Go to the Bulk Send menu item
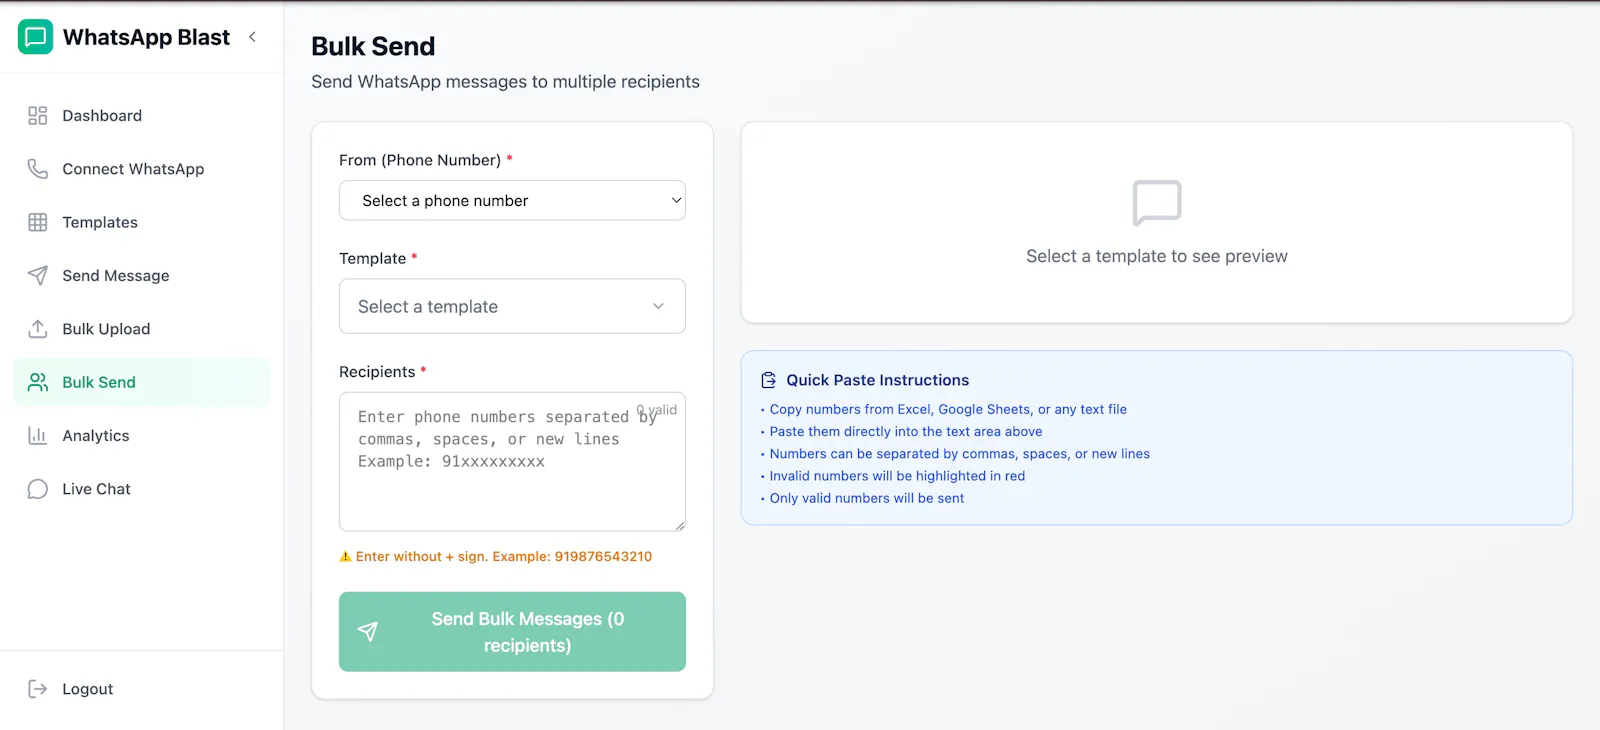This screenshot has width=1600, height=730. [142, 382]
